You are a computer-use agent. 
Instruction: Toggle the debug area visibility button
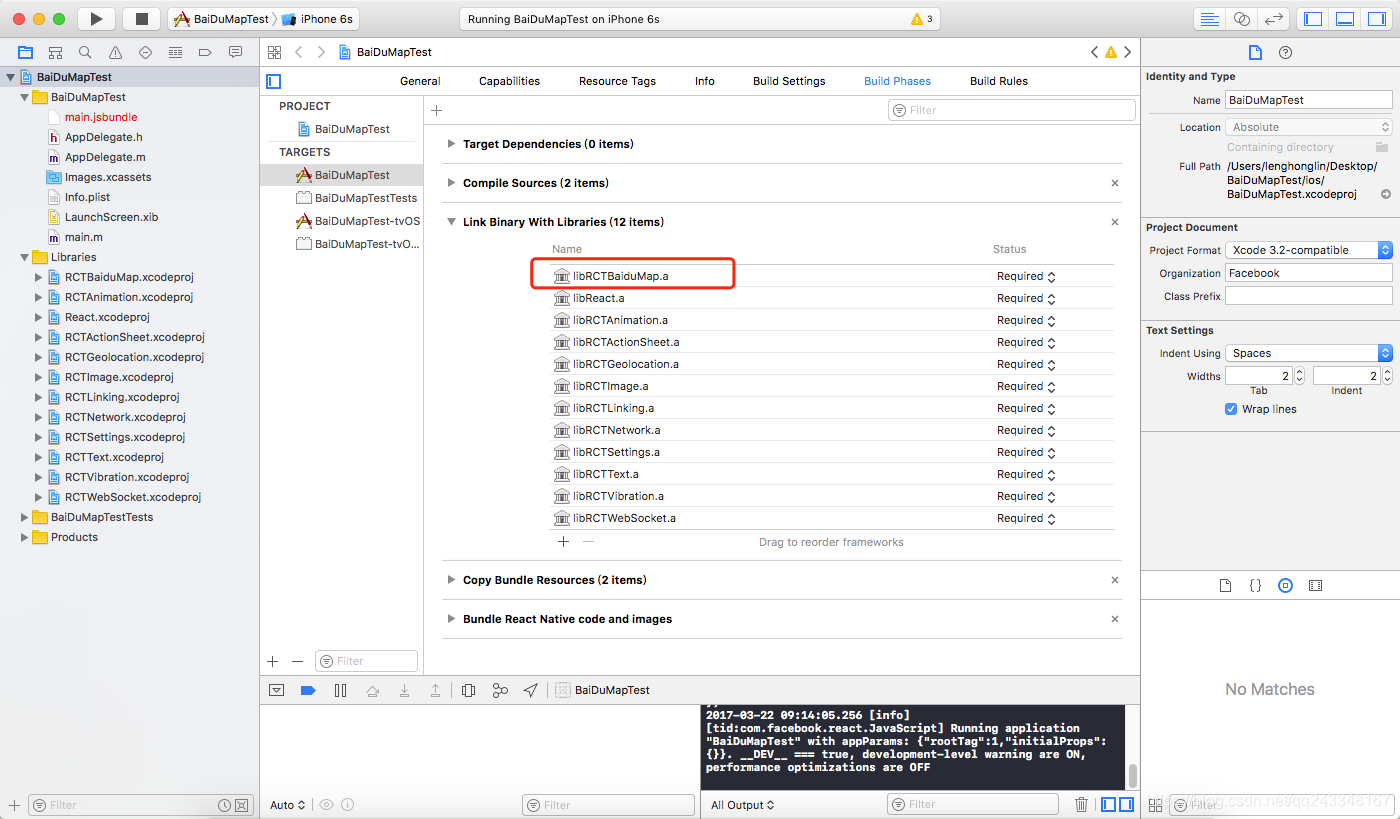point(1345,19)
